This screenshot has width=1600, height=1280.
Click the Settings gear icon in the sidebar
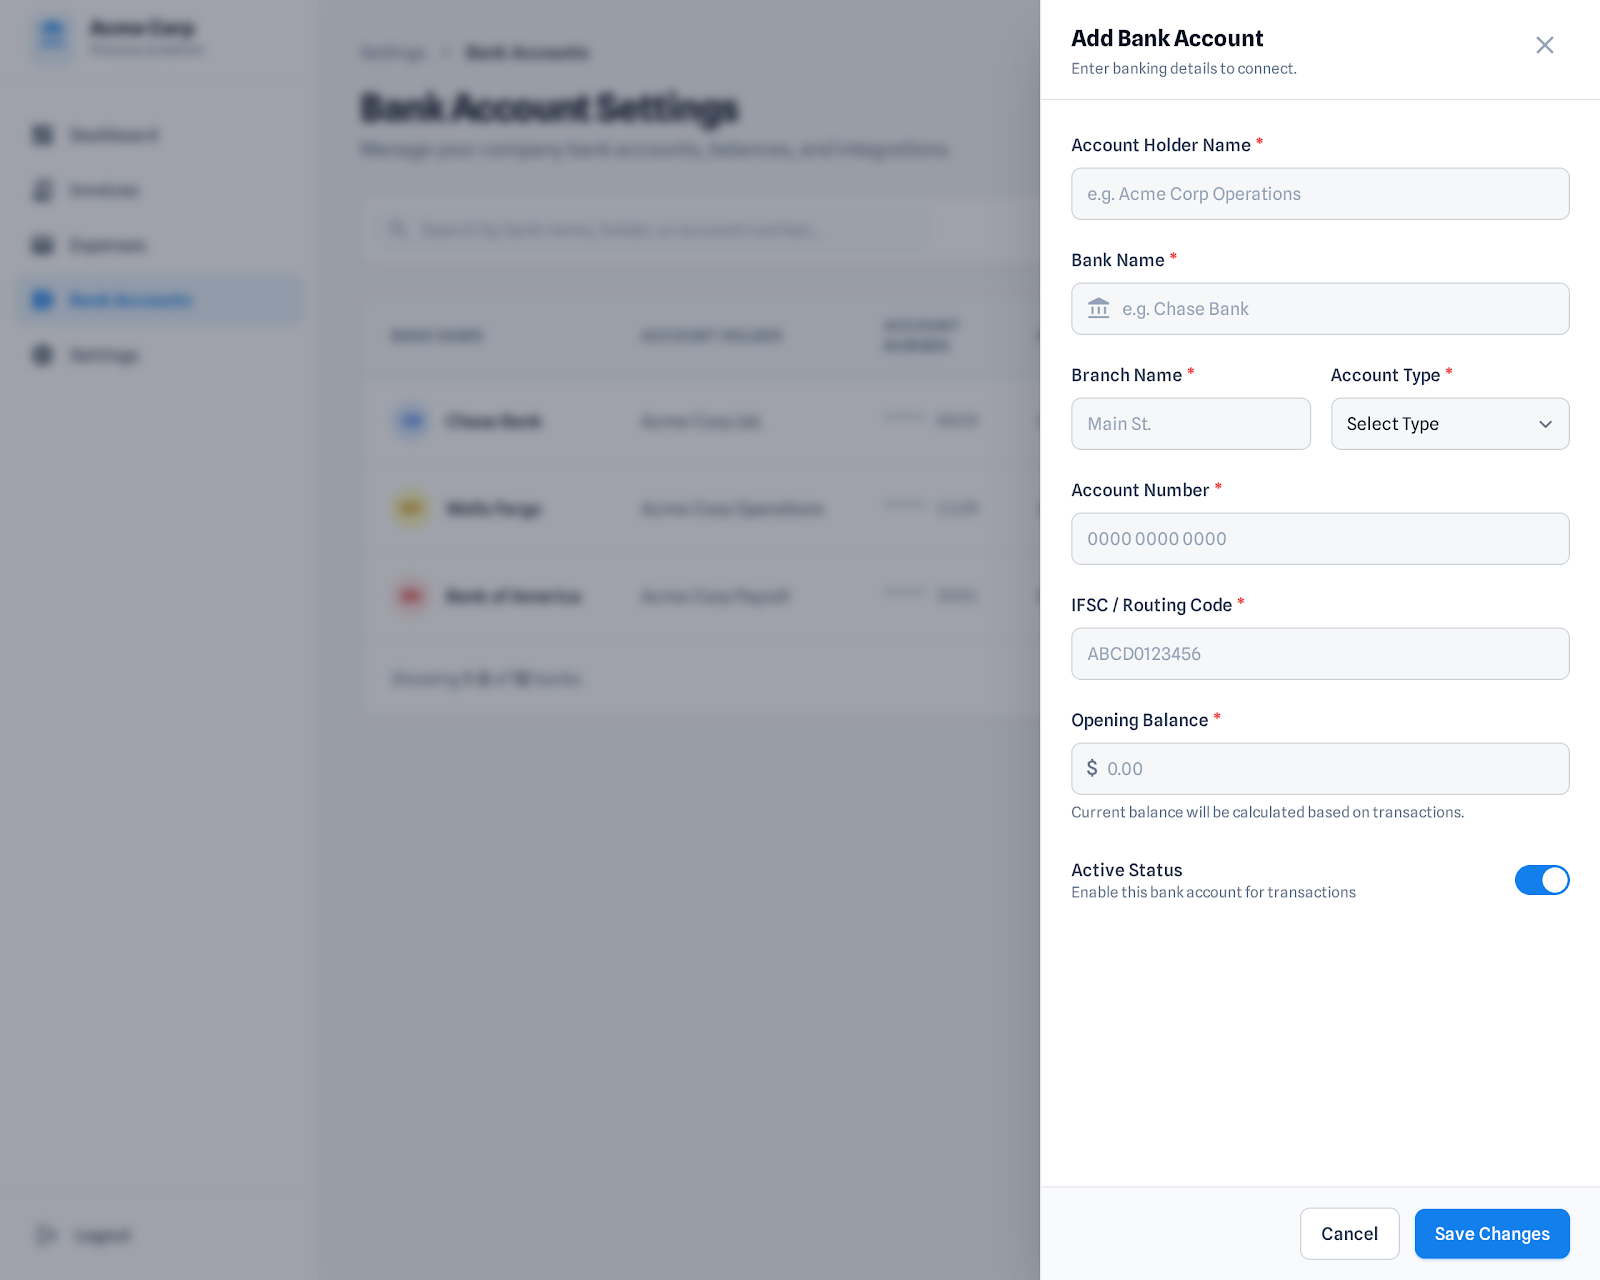coord(43,355)
